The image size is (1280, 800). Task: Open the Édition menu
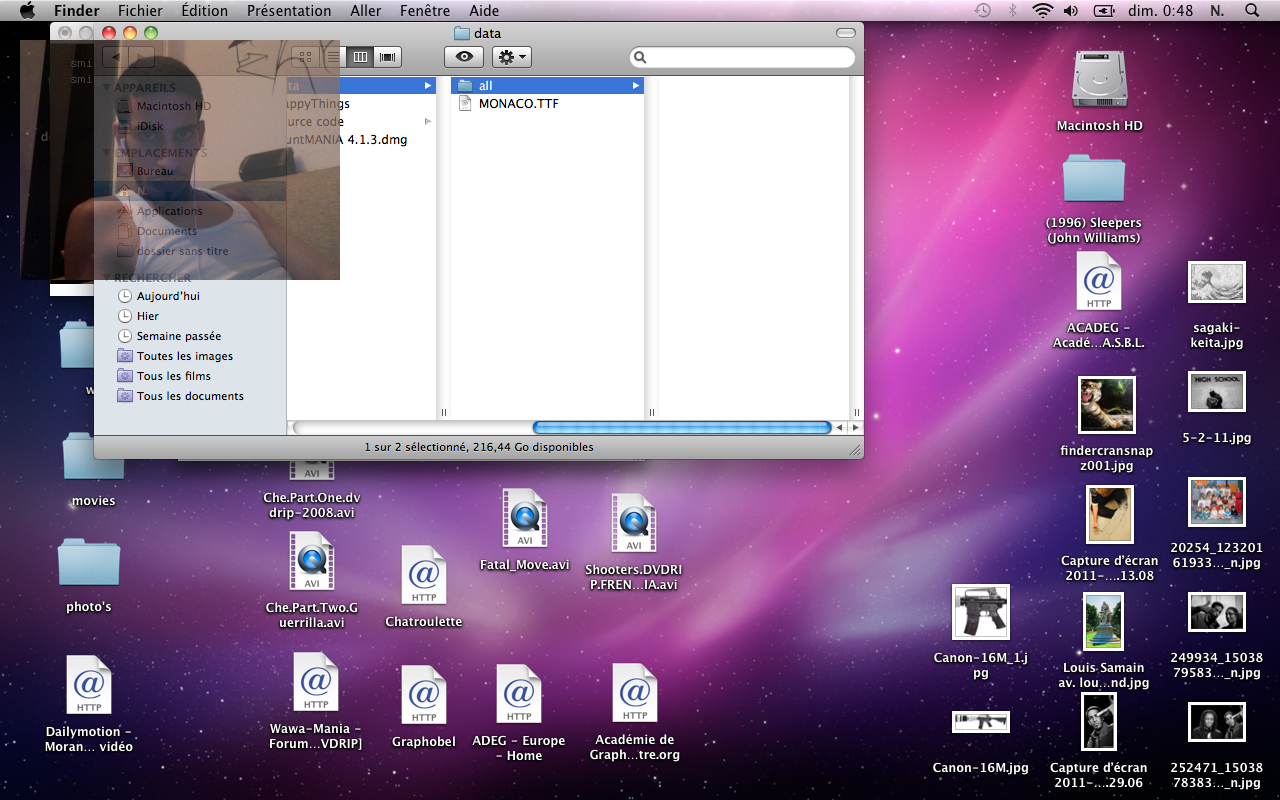(x=204, y=11)
